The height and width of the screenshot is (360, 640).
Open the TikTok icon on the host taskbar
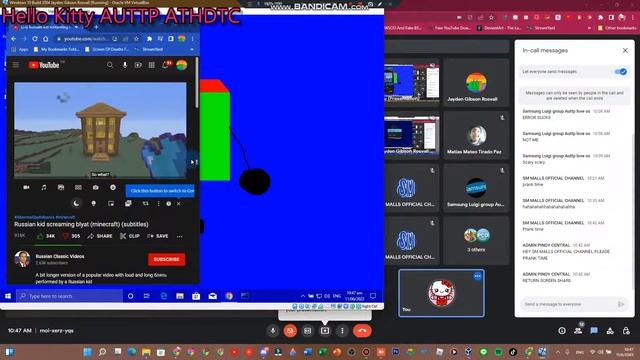(513, 352)
